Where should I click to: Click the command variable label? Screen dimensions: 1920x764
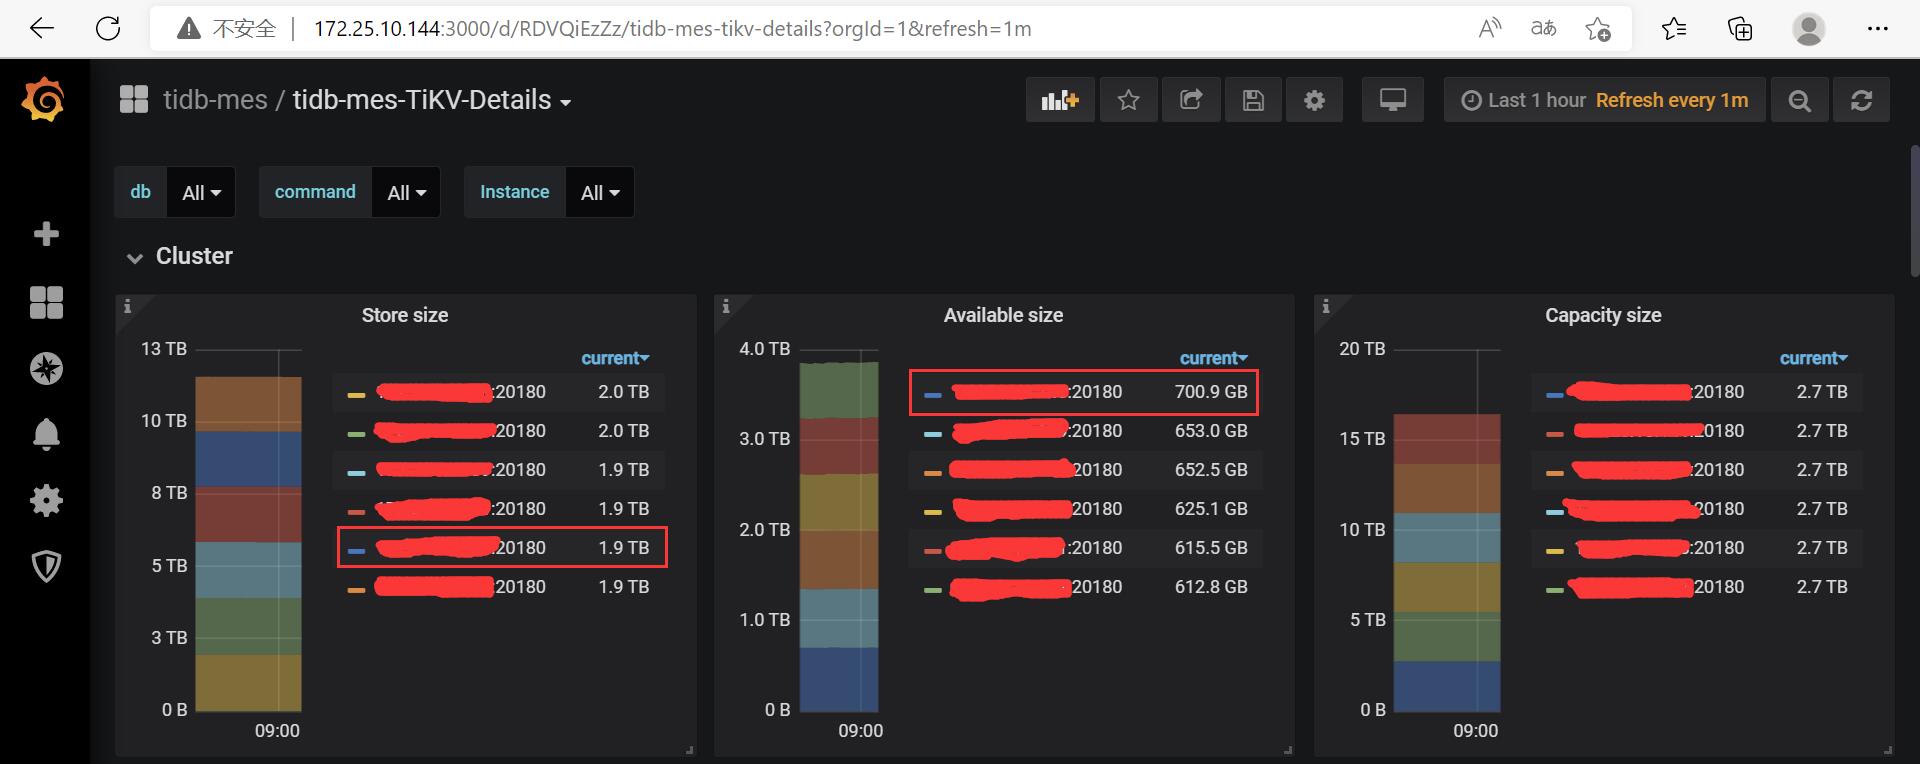click(315, 192)
